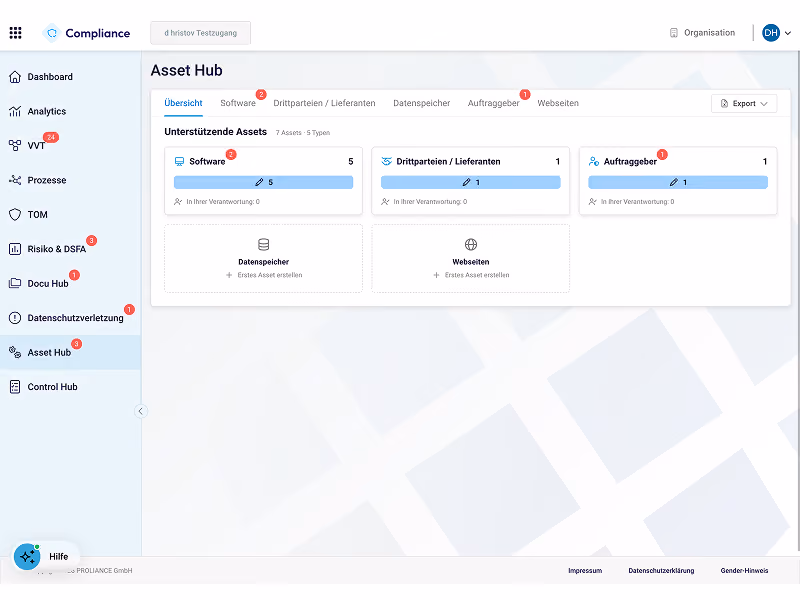This screenshot has width=800, height=600.
Task: Click the Dashboard house icon
Action: 15,77
